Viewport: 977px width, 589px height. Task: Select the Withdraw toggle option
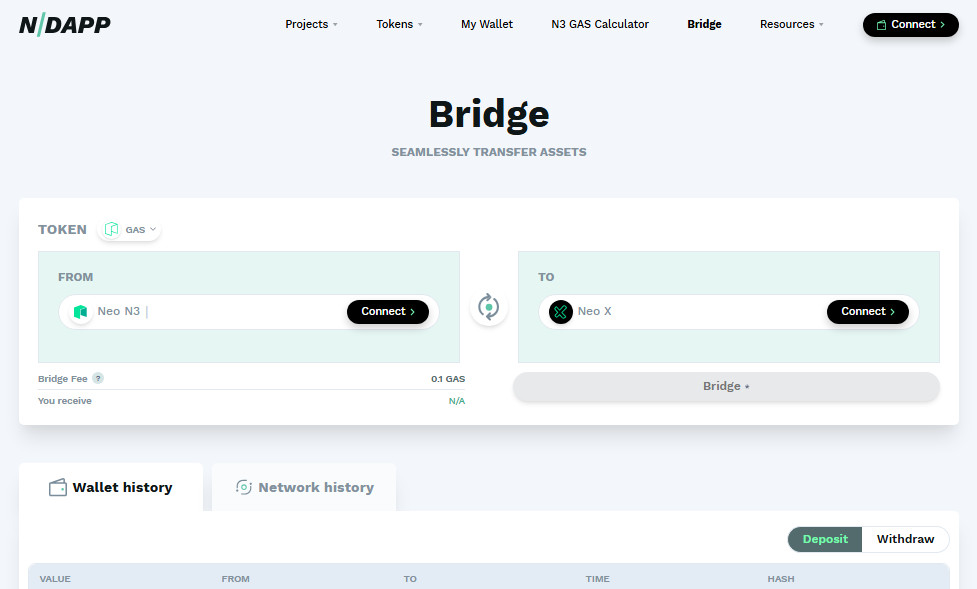(905, 539)
